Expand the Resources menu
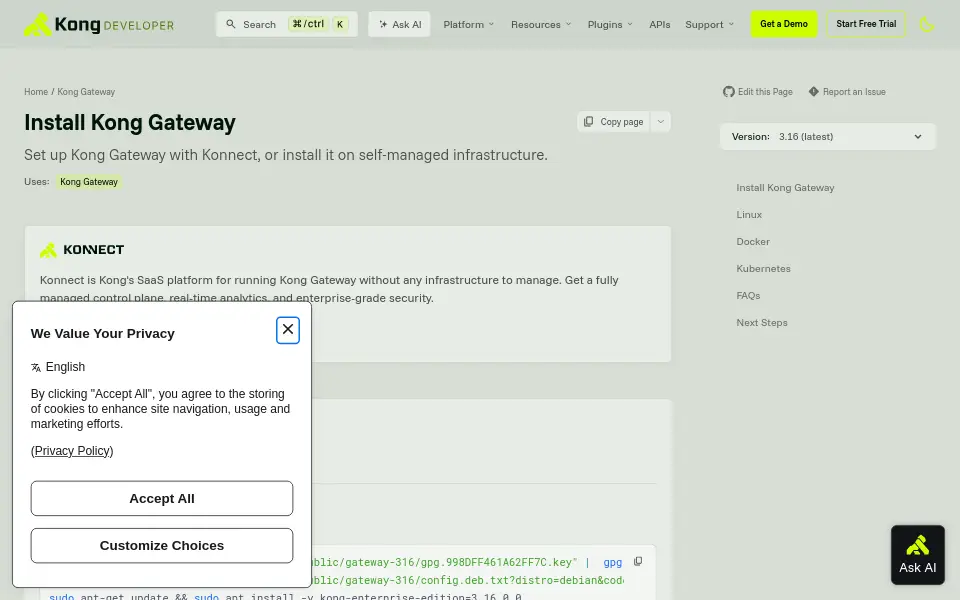Image resolution: width=960 pixels, height=600 pixels. [541, 24]
